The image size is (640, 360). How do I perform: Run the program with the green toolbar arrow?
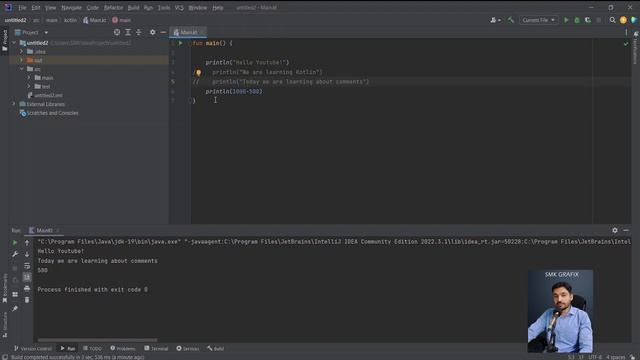point(566,20)
